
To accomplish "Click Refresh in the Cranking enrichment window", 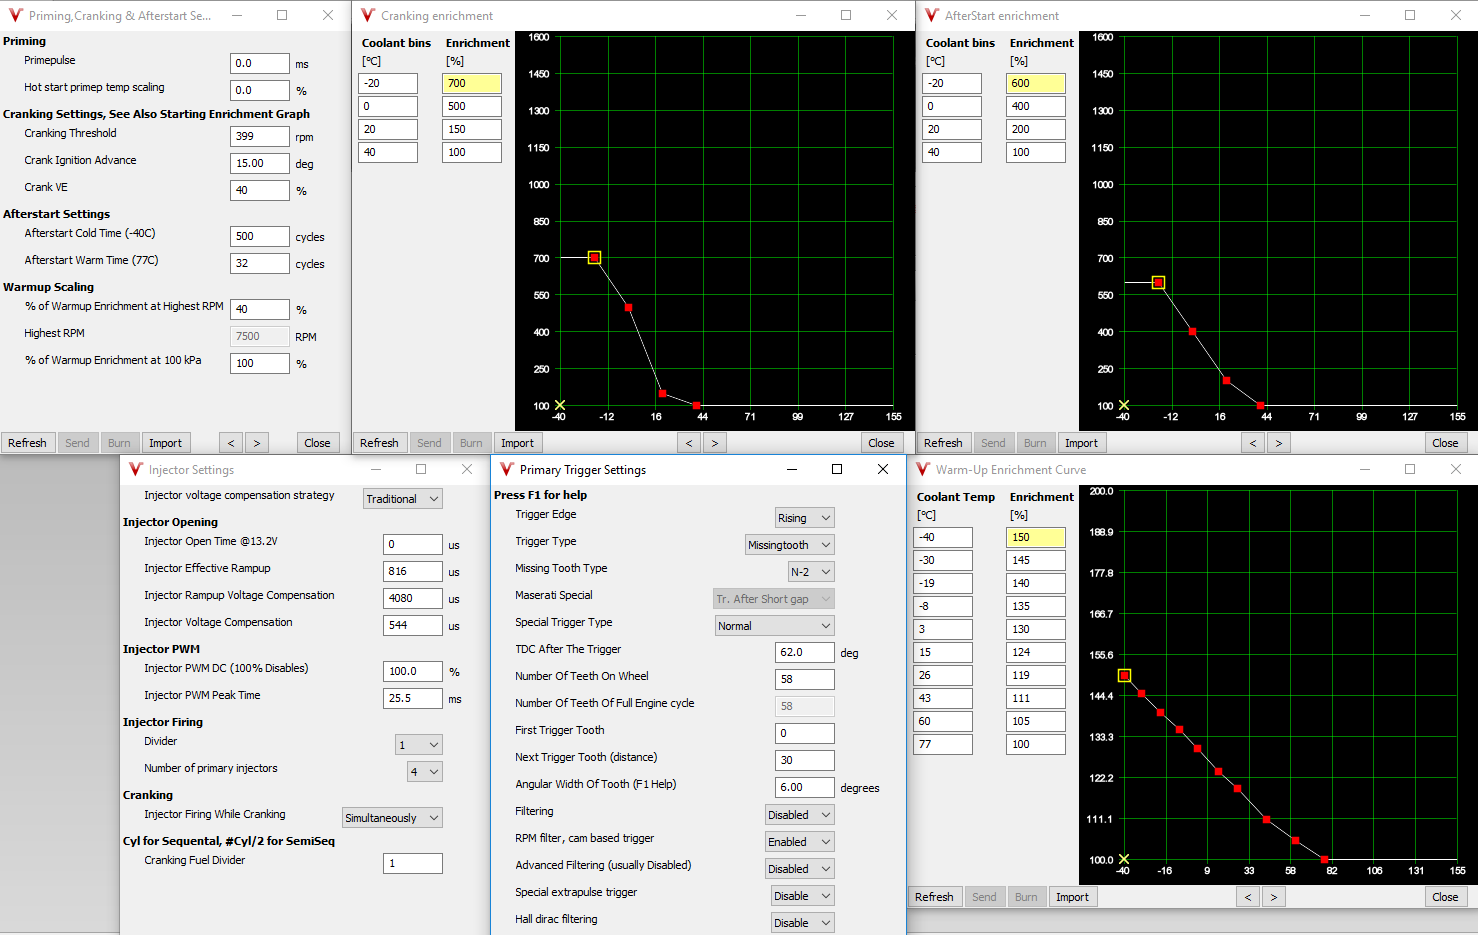I will click(x=379, y=443).
